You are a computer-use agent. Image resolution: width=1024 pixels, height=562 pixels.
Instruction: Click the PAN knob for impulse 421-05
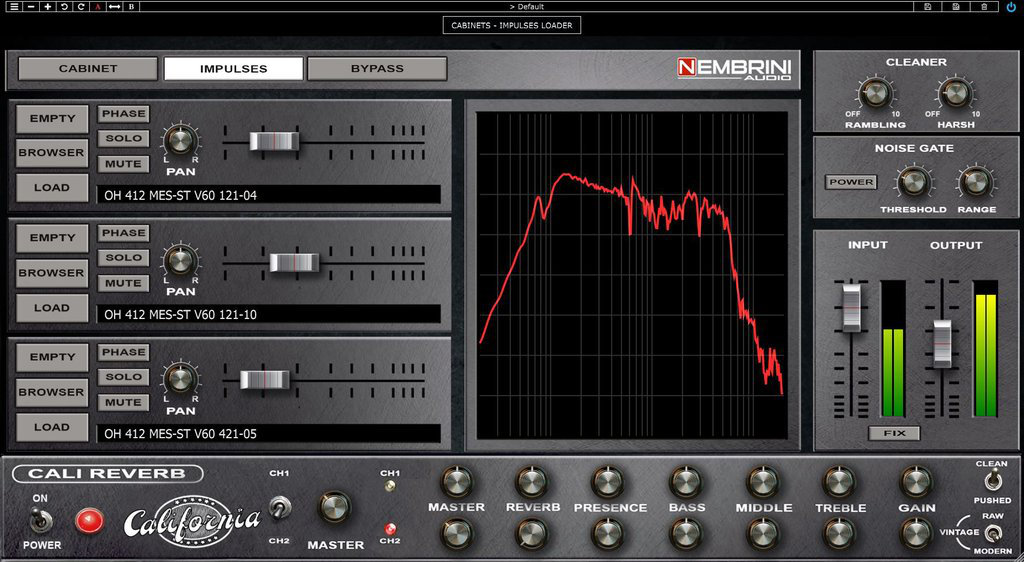pyautogui.click(x=180, y=379)
